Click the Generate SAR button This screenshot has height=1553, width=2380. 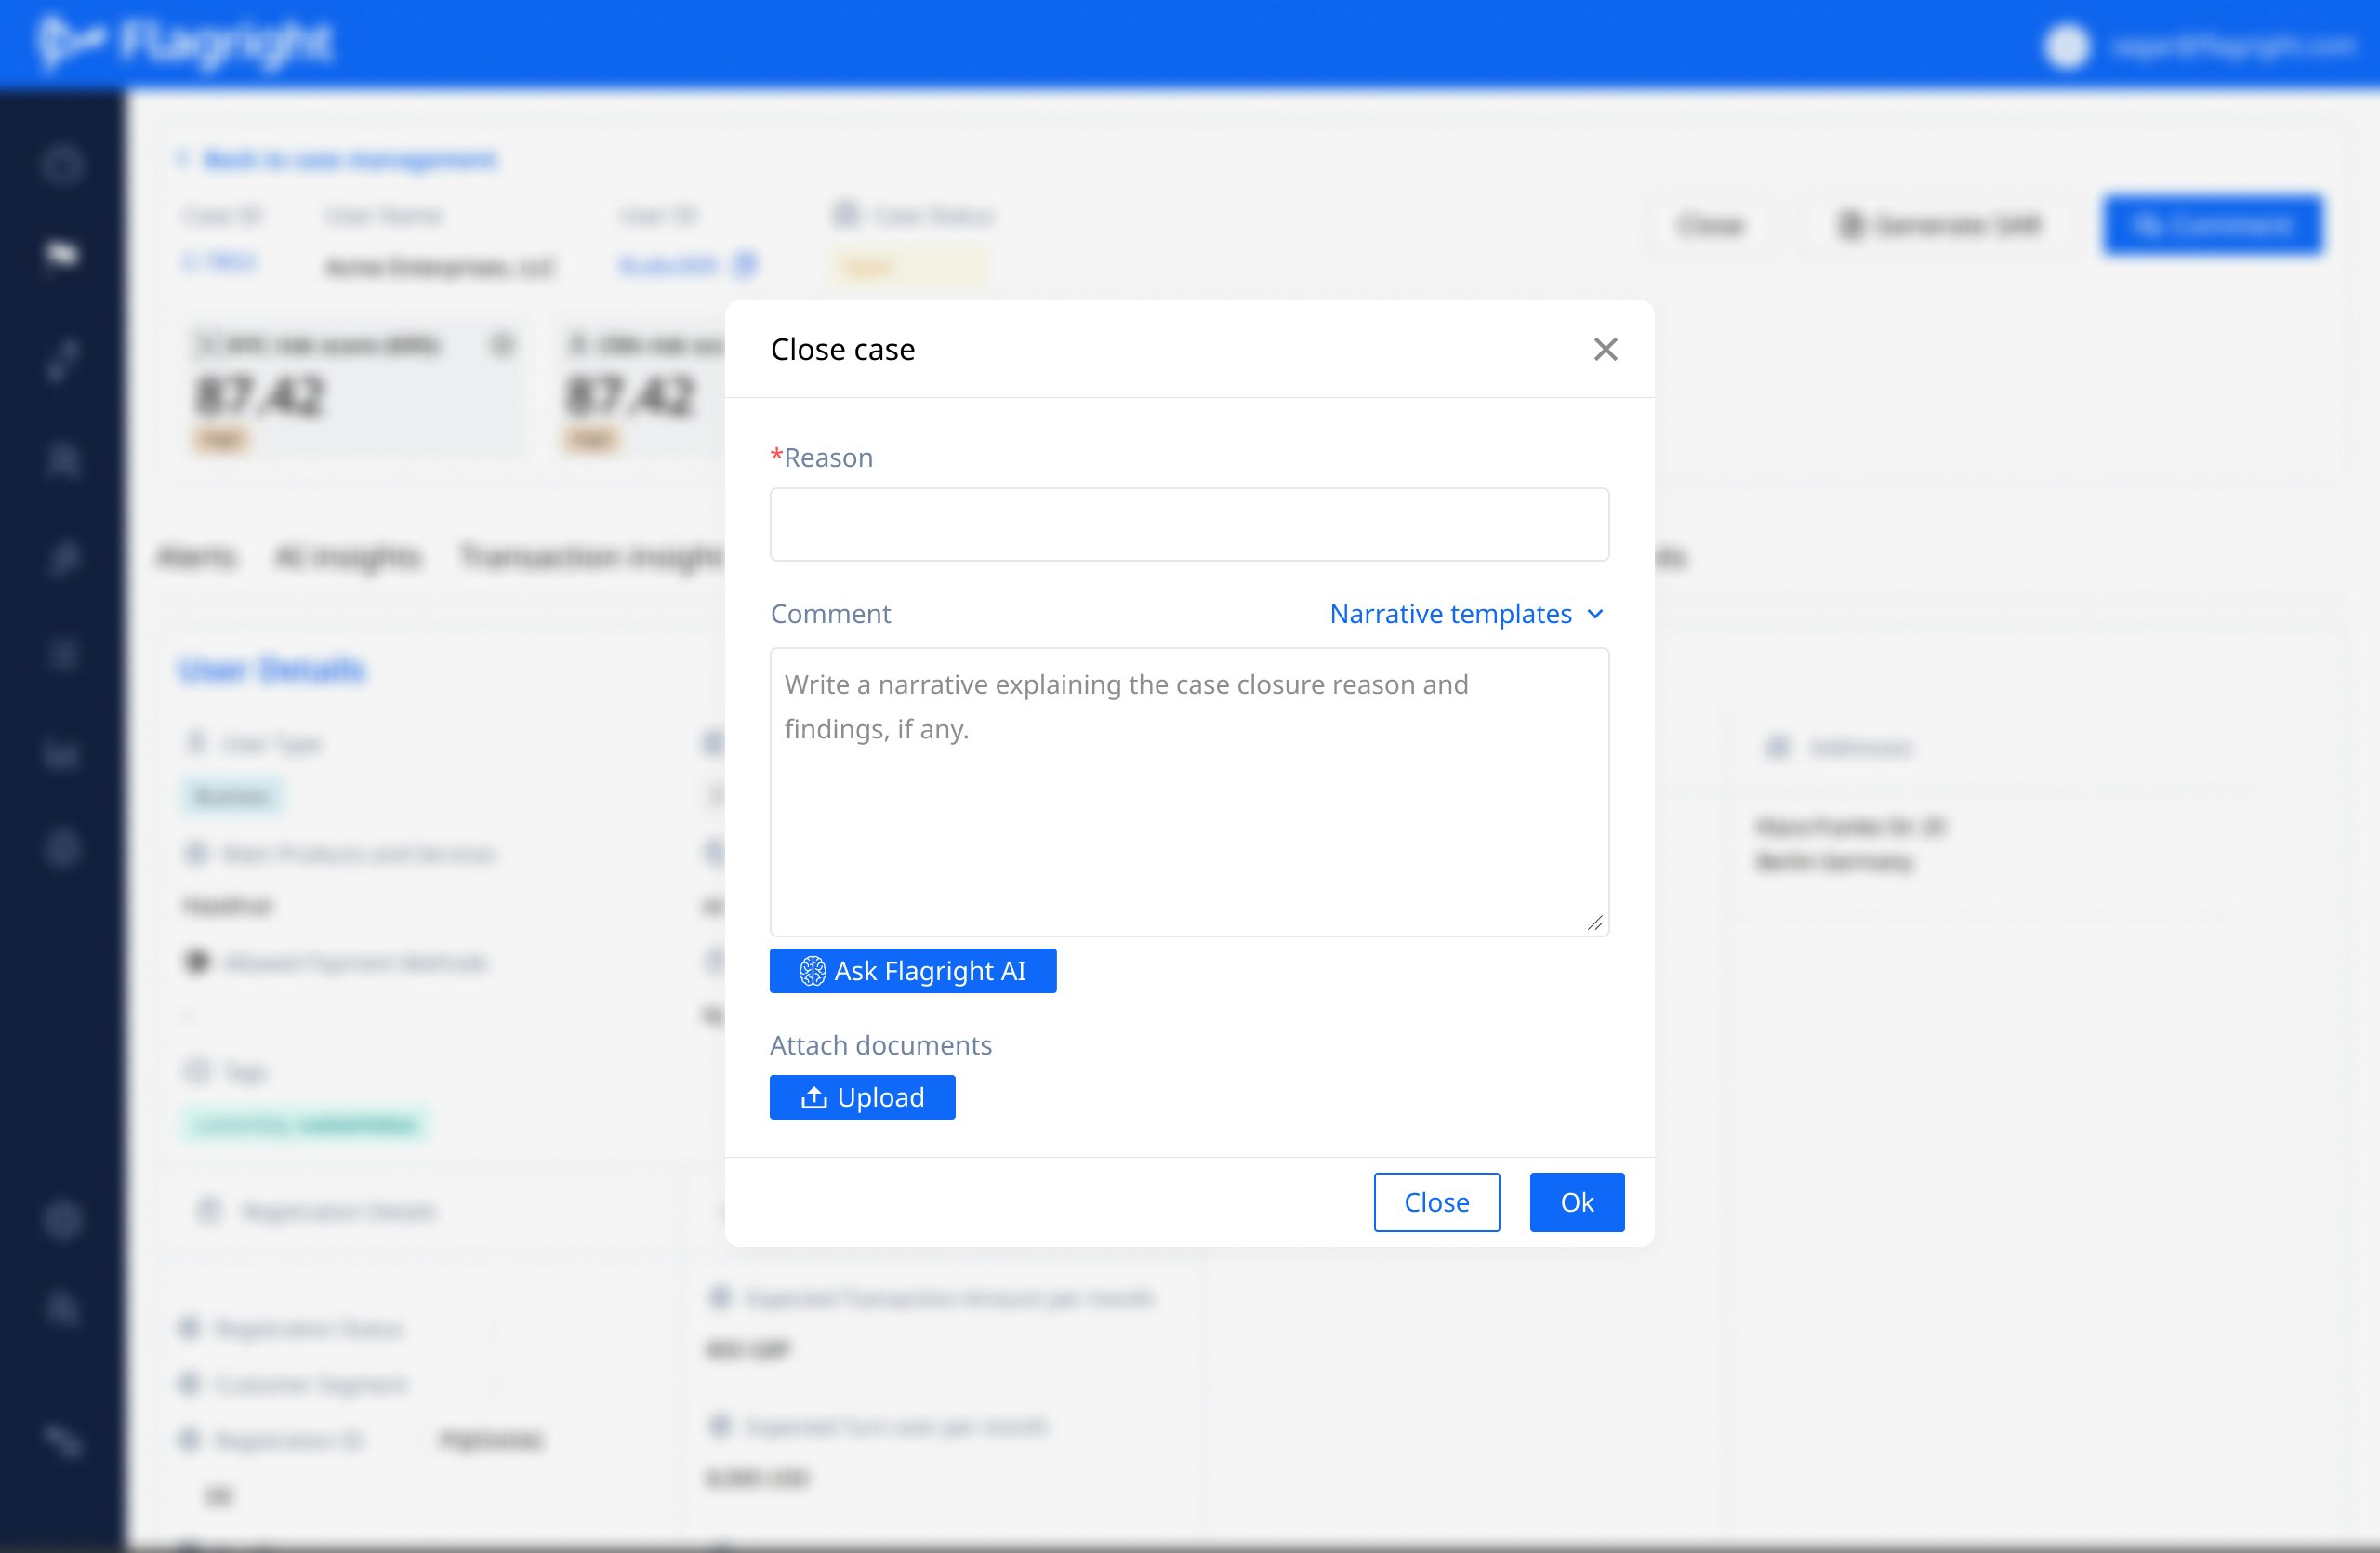coord(1940,225)
